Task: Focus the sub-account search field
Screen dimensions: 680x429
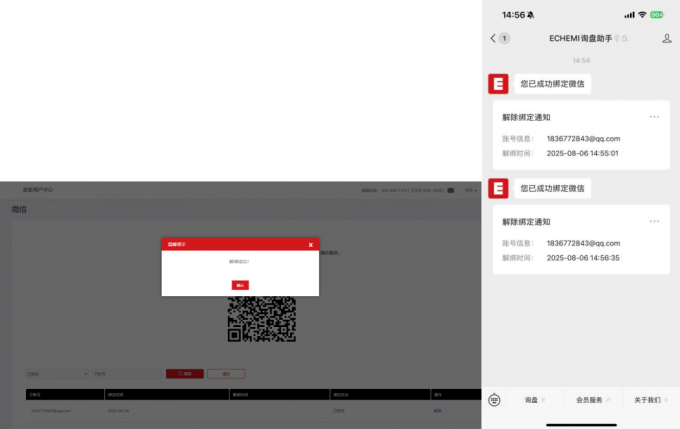Action: [x=127, y=373]
